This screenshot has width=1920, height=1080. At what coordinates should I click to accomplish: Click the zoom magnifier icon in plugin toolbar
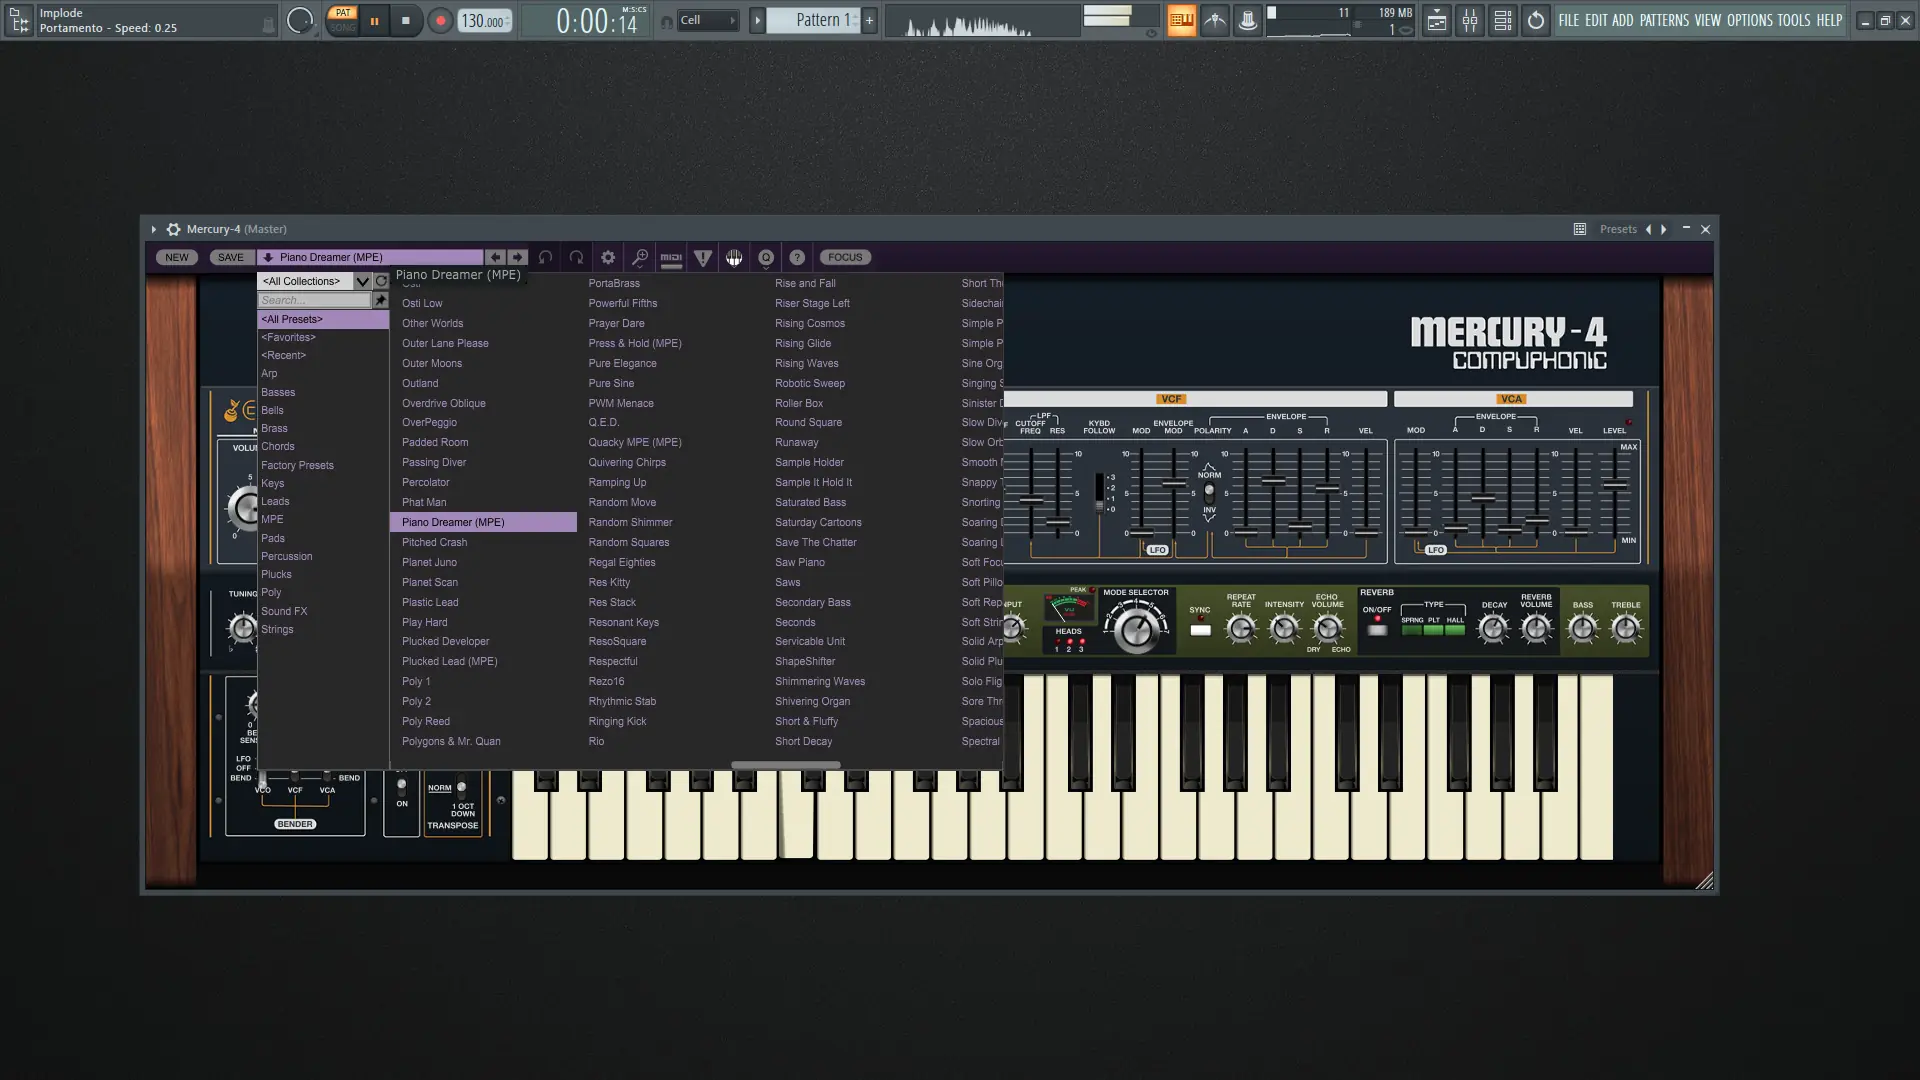pos(640,258)
